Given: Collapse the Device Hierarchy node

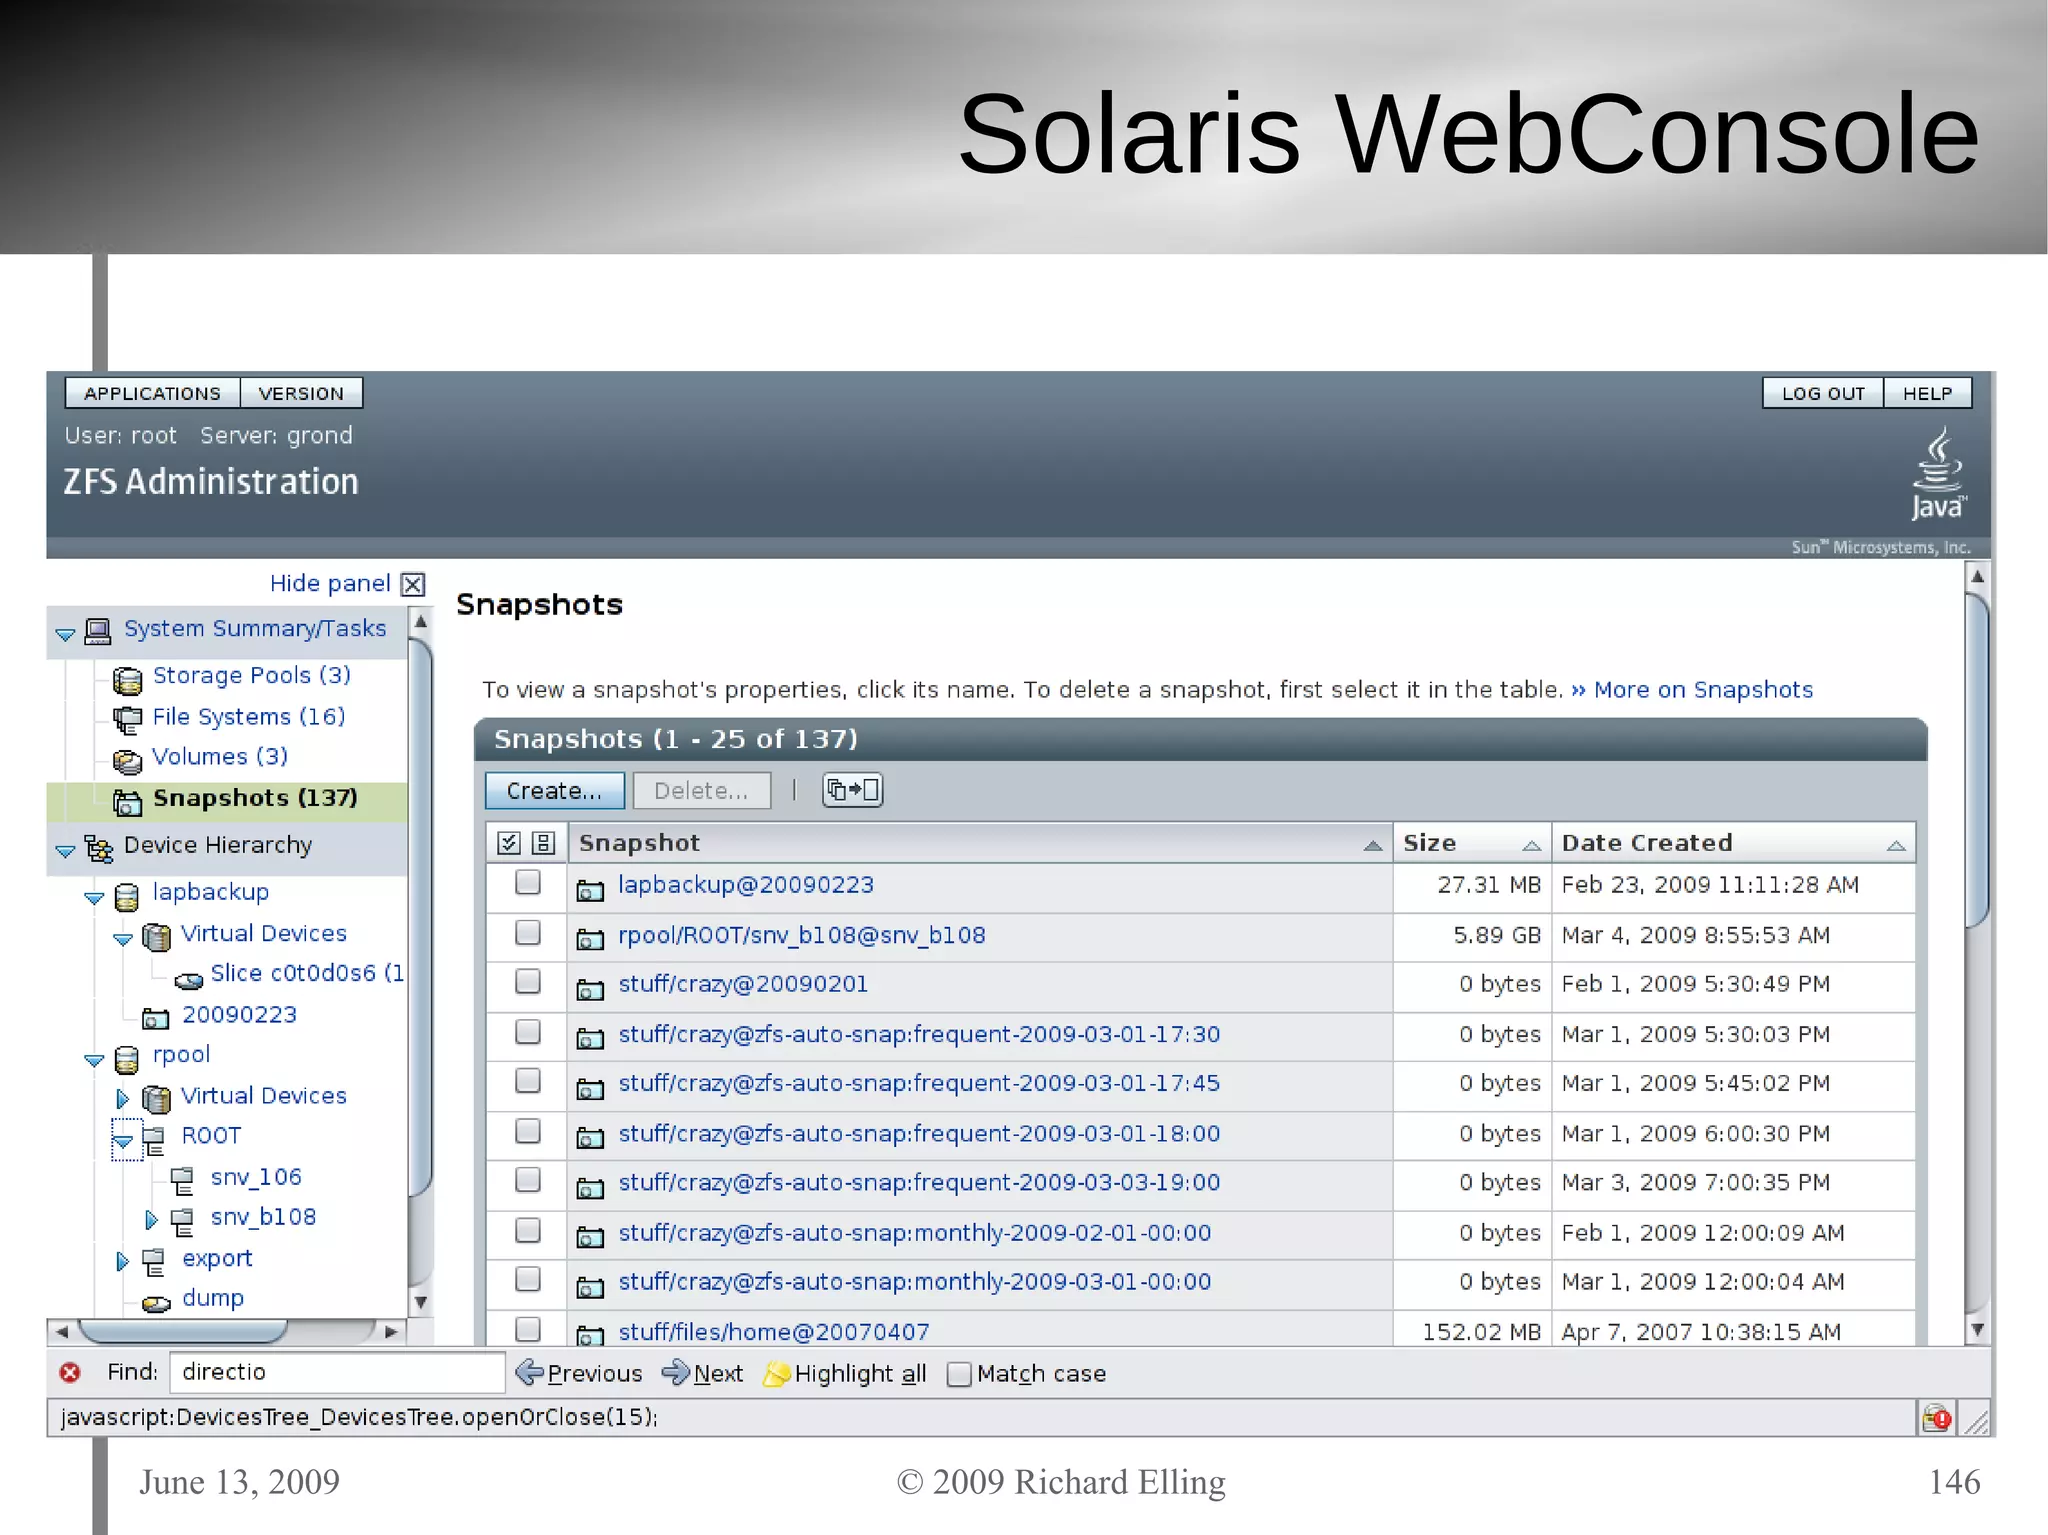Looking at the screenshot, I should click(x=66, y=851).
